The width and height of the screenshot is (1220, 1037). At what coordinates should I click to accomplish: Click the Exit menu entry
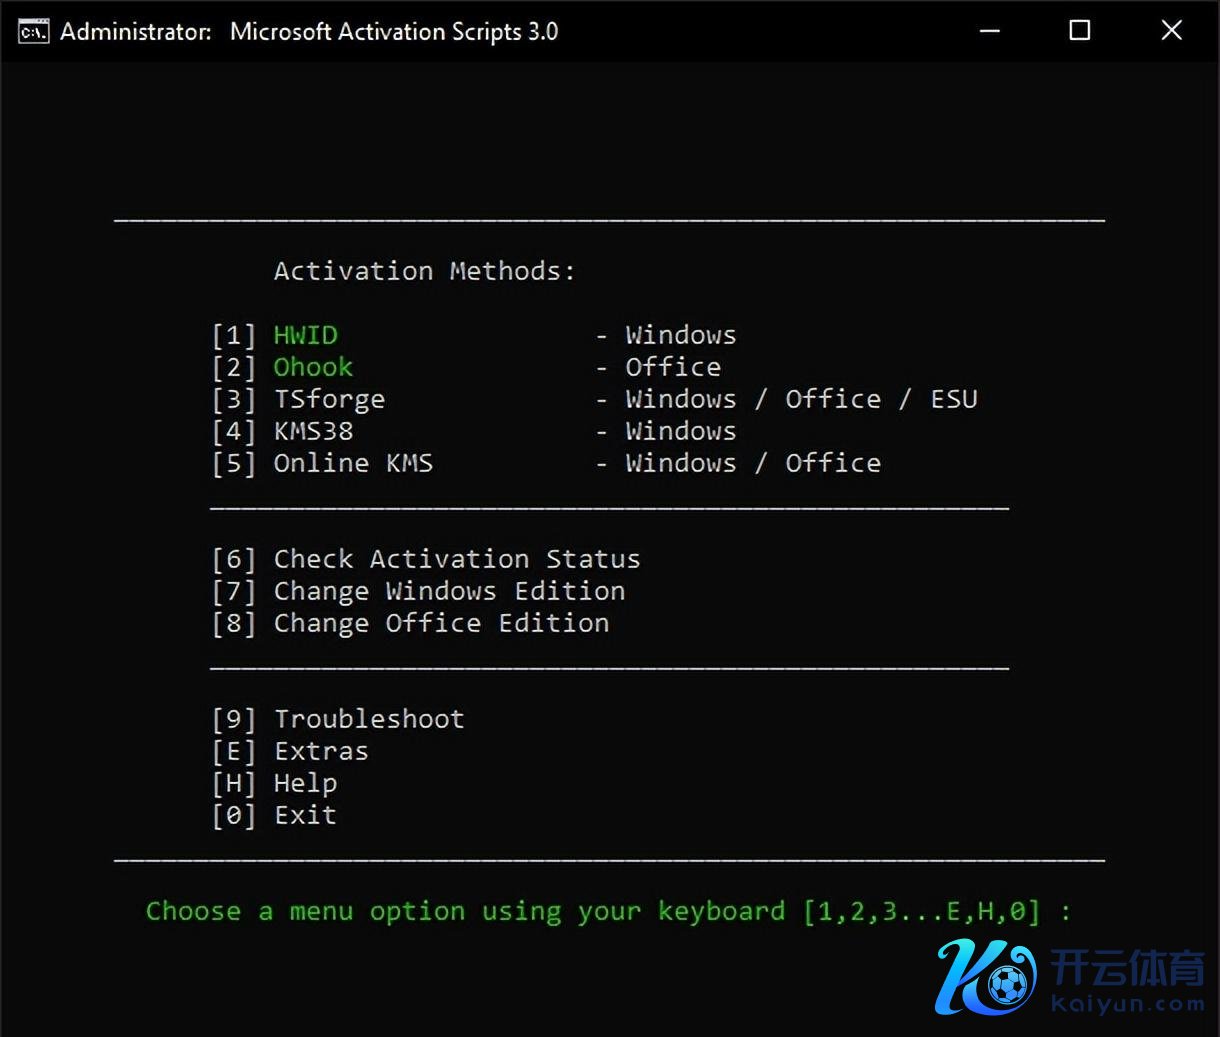coord(305,815)
